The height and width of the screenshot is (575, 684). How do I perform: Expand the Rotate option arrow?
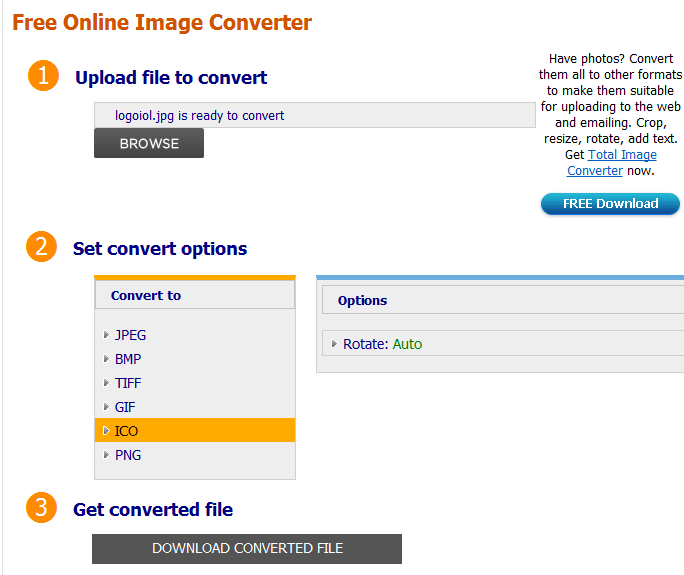coord(334,344)
